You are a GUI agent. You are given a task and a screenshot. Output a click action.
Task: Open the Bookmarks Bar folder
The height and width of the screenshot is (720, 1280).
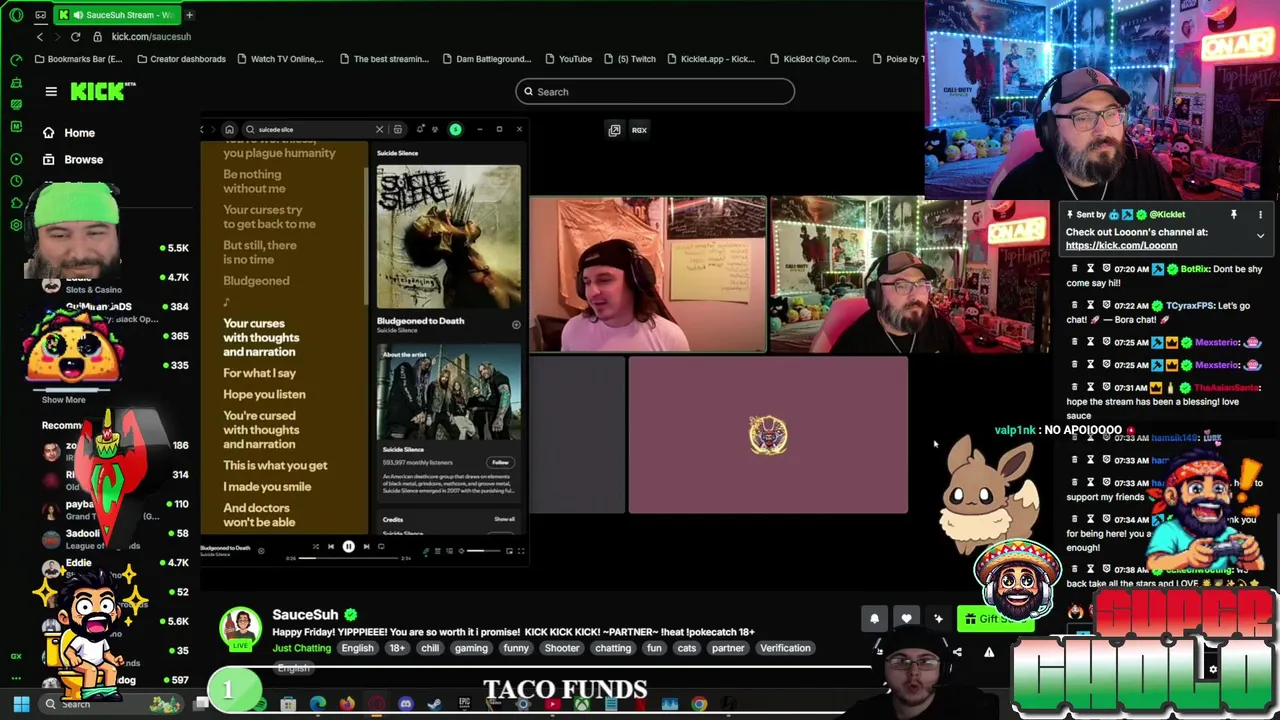[x=78, y=59]
